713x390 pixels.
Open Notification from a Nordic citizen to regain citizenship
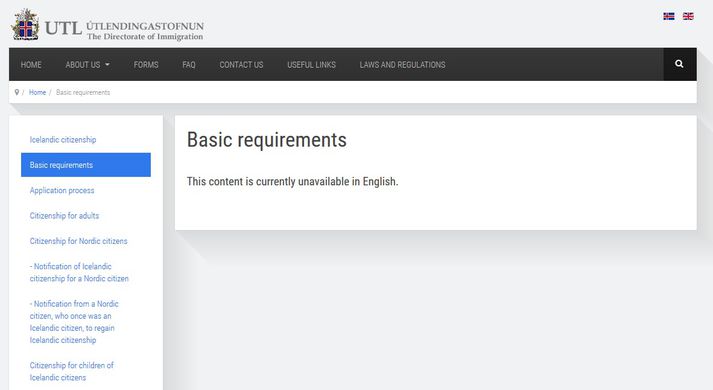74,322
